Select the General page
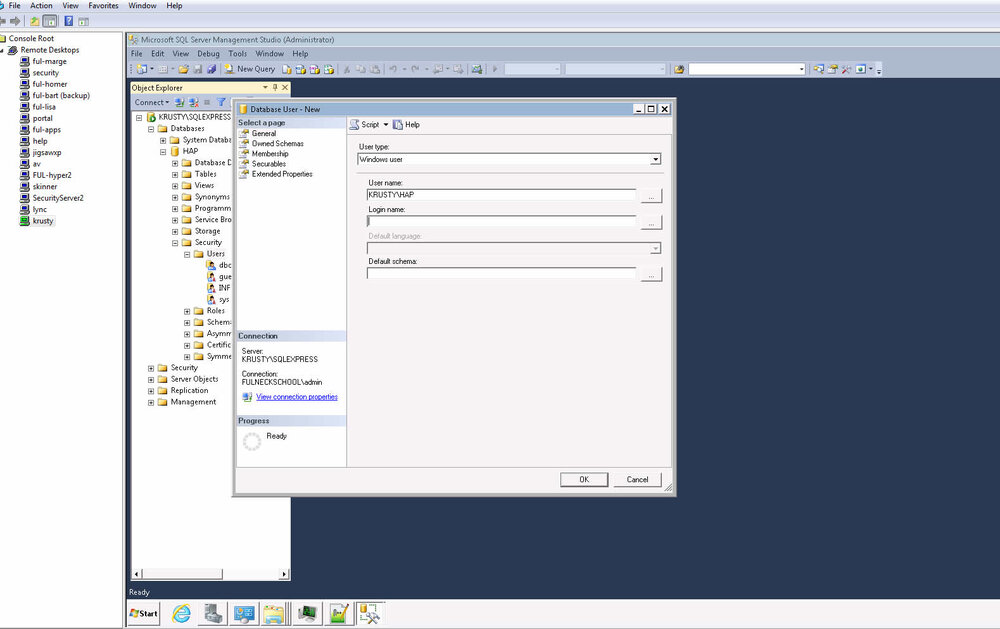Screen dimensions: 1000x629 [x=263, y=133]
